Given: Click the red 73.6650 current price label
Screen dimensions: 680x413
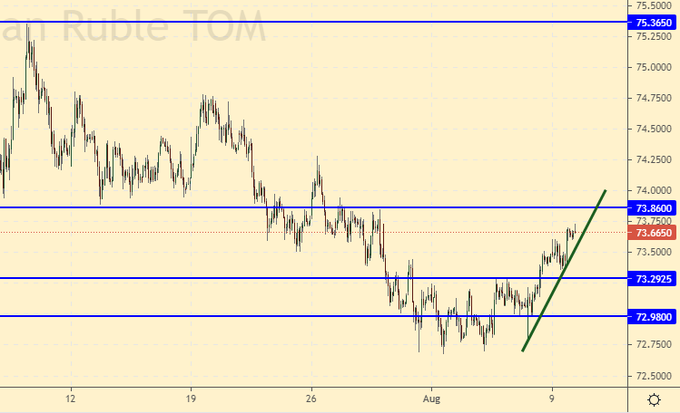Looking at the screenshot, I should [653, 232].
